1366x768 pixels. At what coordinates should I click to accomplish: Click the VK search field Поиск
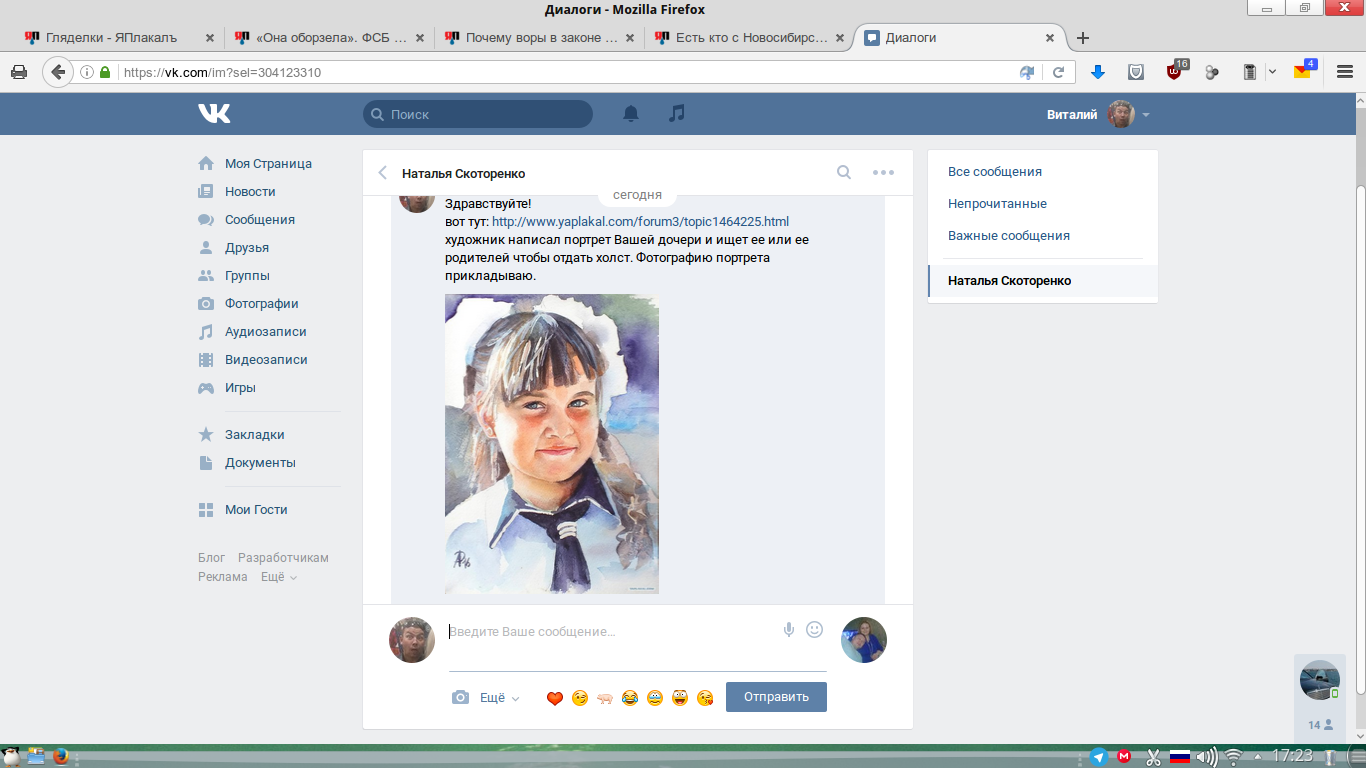pos(478,114)
